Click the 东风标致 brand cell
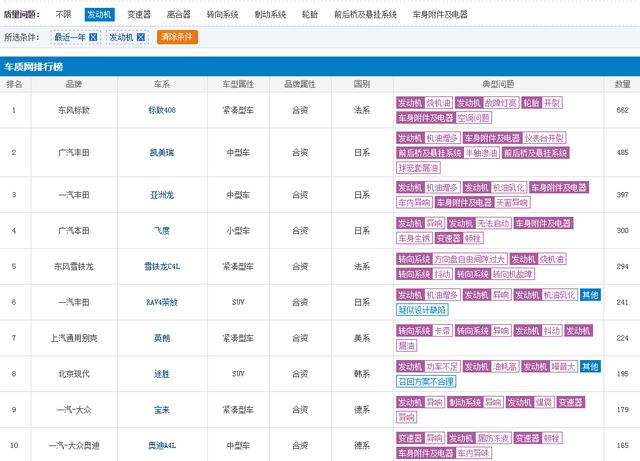640x461 pixels. point(74,110)
